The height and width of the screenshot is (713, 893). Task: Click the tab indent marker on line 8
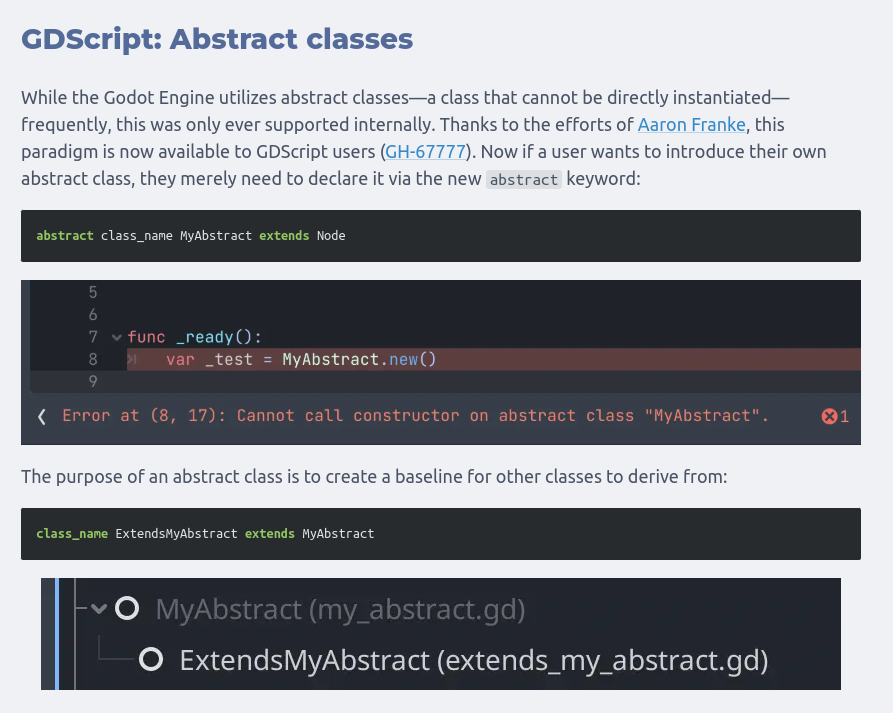pos(132,359)
